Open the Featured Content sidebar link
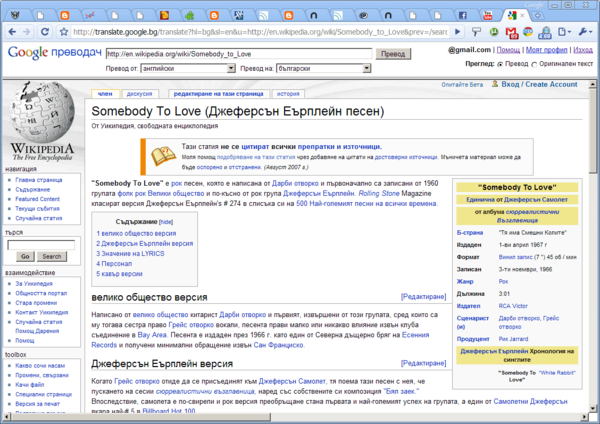Image resolution: width=600 pixels, height=424 pixels. click(38, 199)
